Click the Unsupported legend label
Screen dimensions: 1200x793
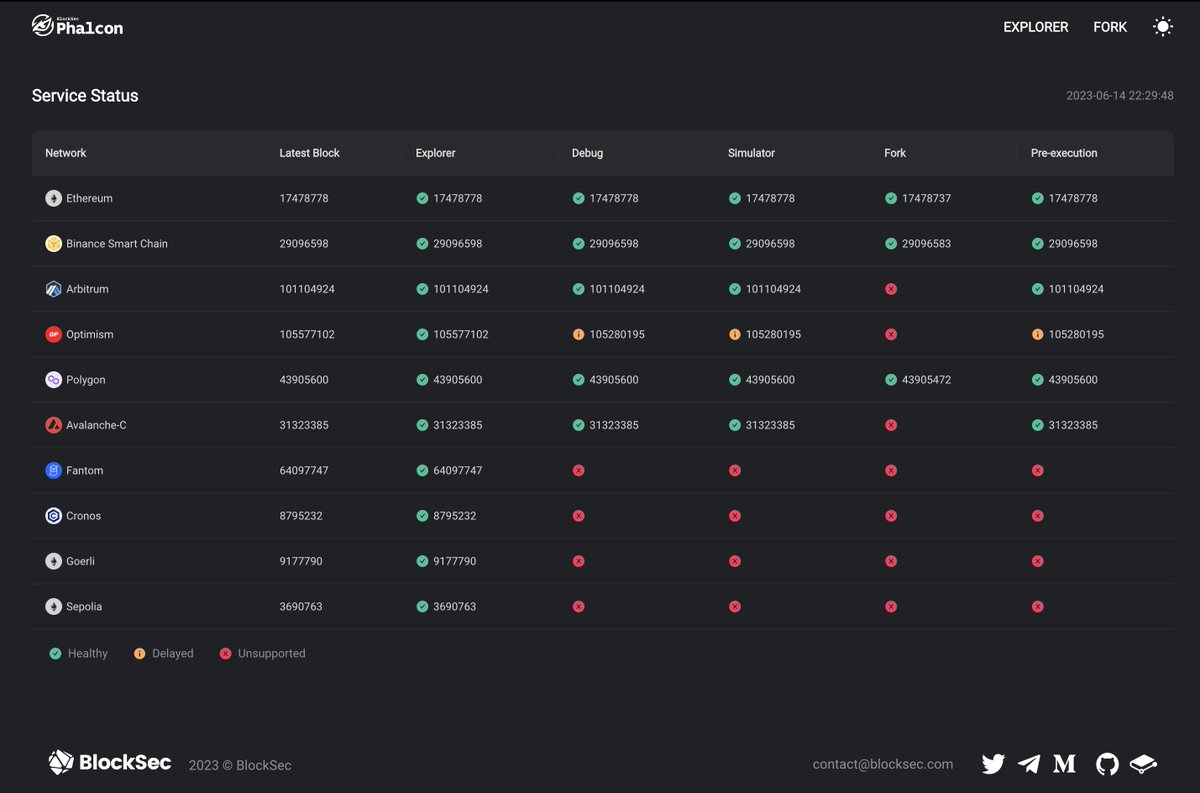(x=271, y=653)
